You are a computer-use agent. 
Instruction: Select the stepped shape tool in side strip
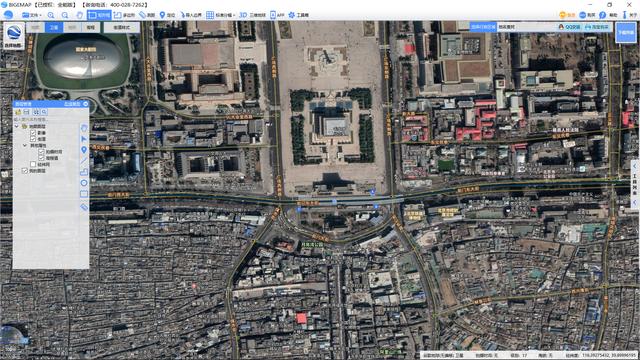pyautogui.click(x=84, y=172)
